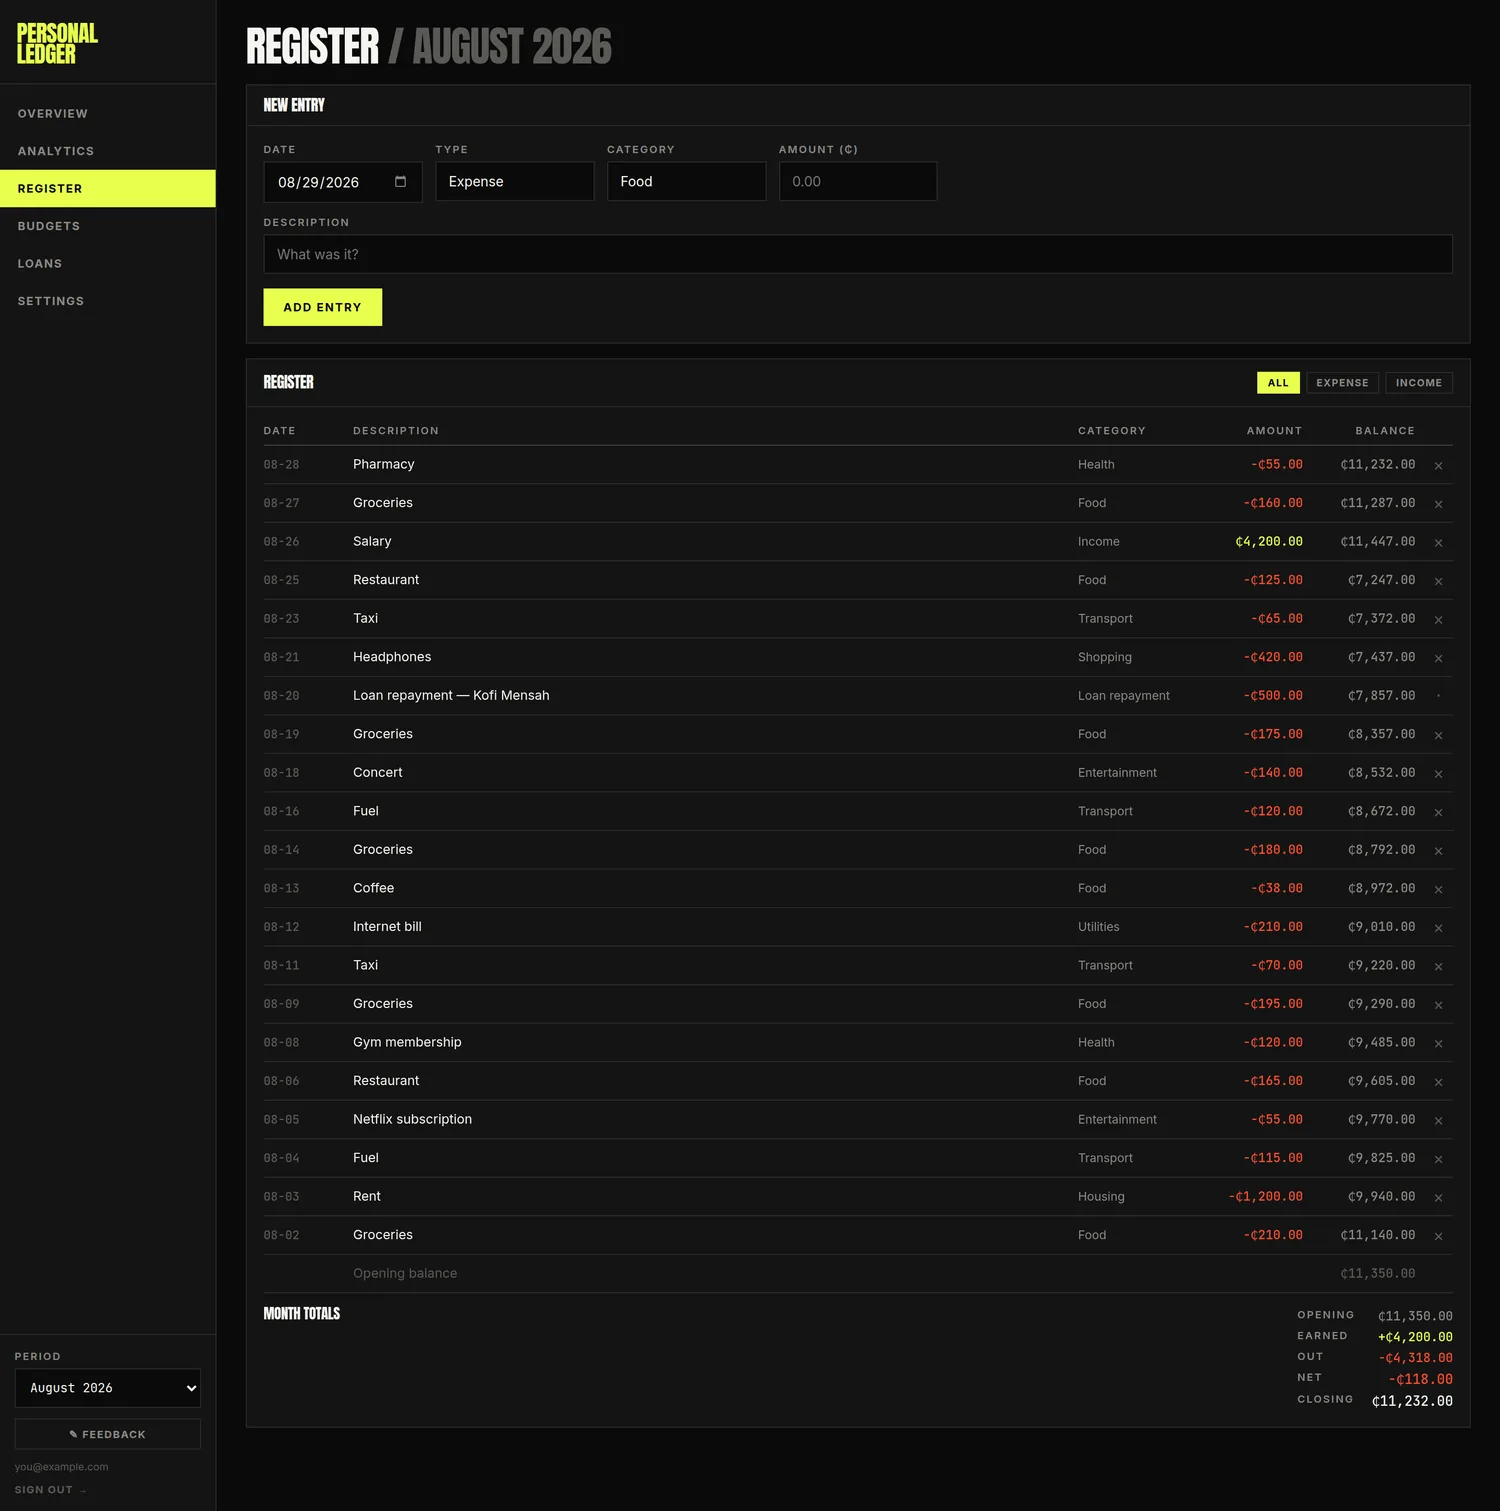Click the Headphones Shopping category cell
The image size is (1500, 1511).
tap(1105, 658)
